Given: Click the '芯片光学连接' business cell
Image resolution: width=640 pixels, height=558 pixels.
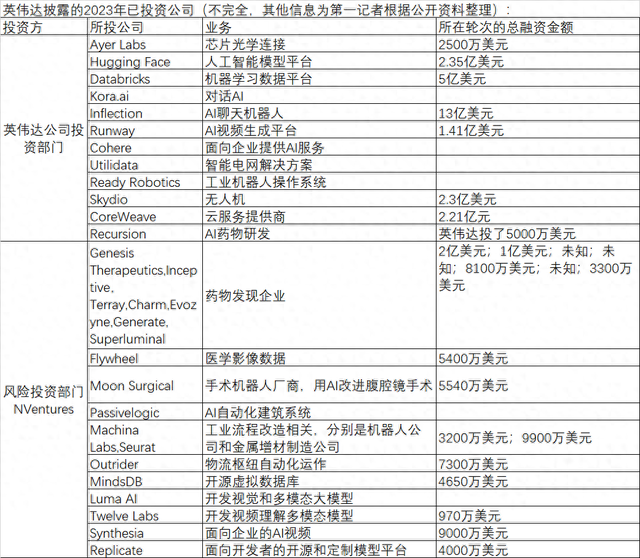Looking at the screenshot, I should (319, 44).
